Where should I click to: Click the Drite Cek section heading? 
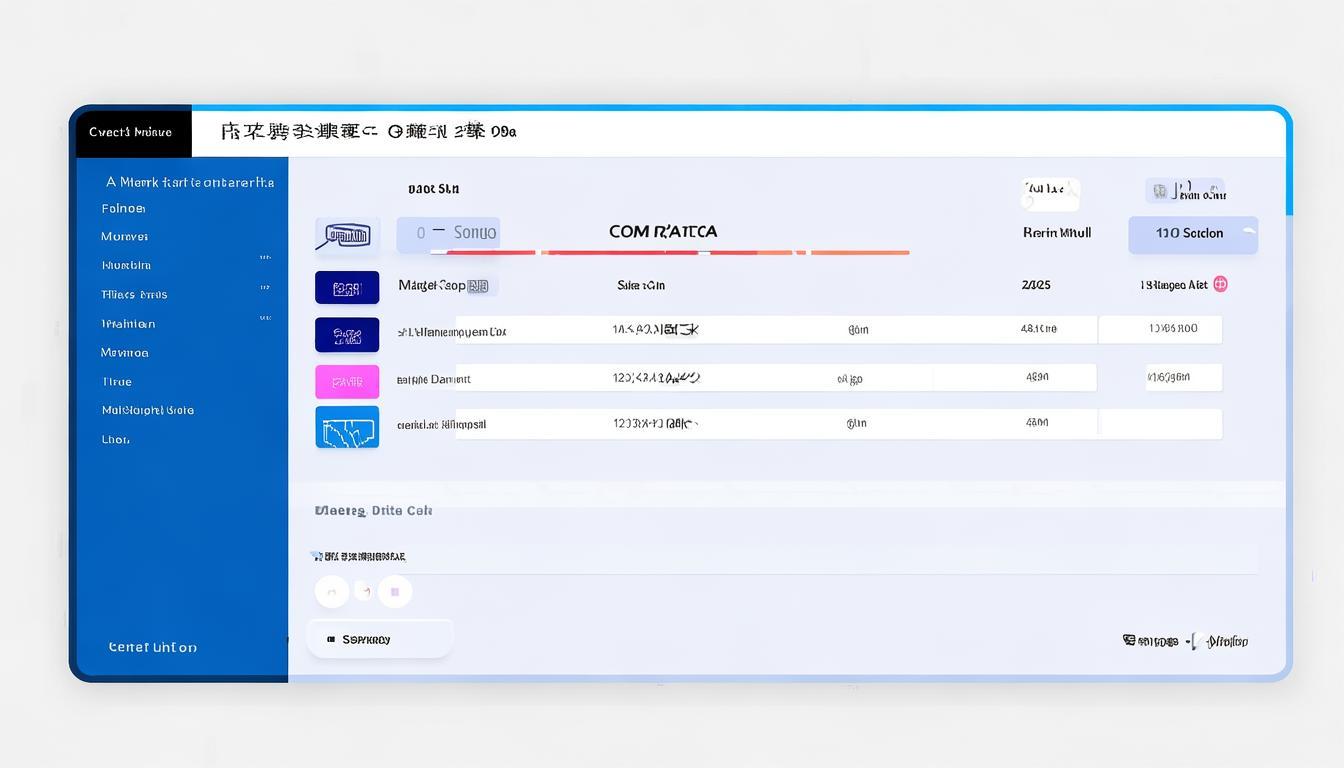click(373, 510)
